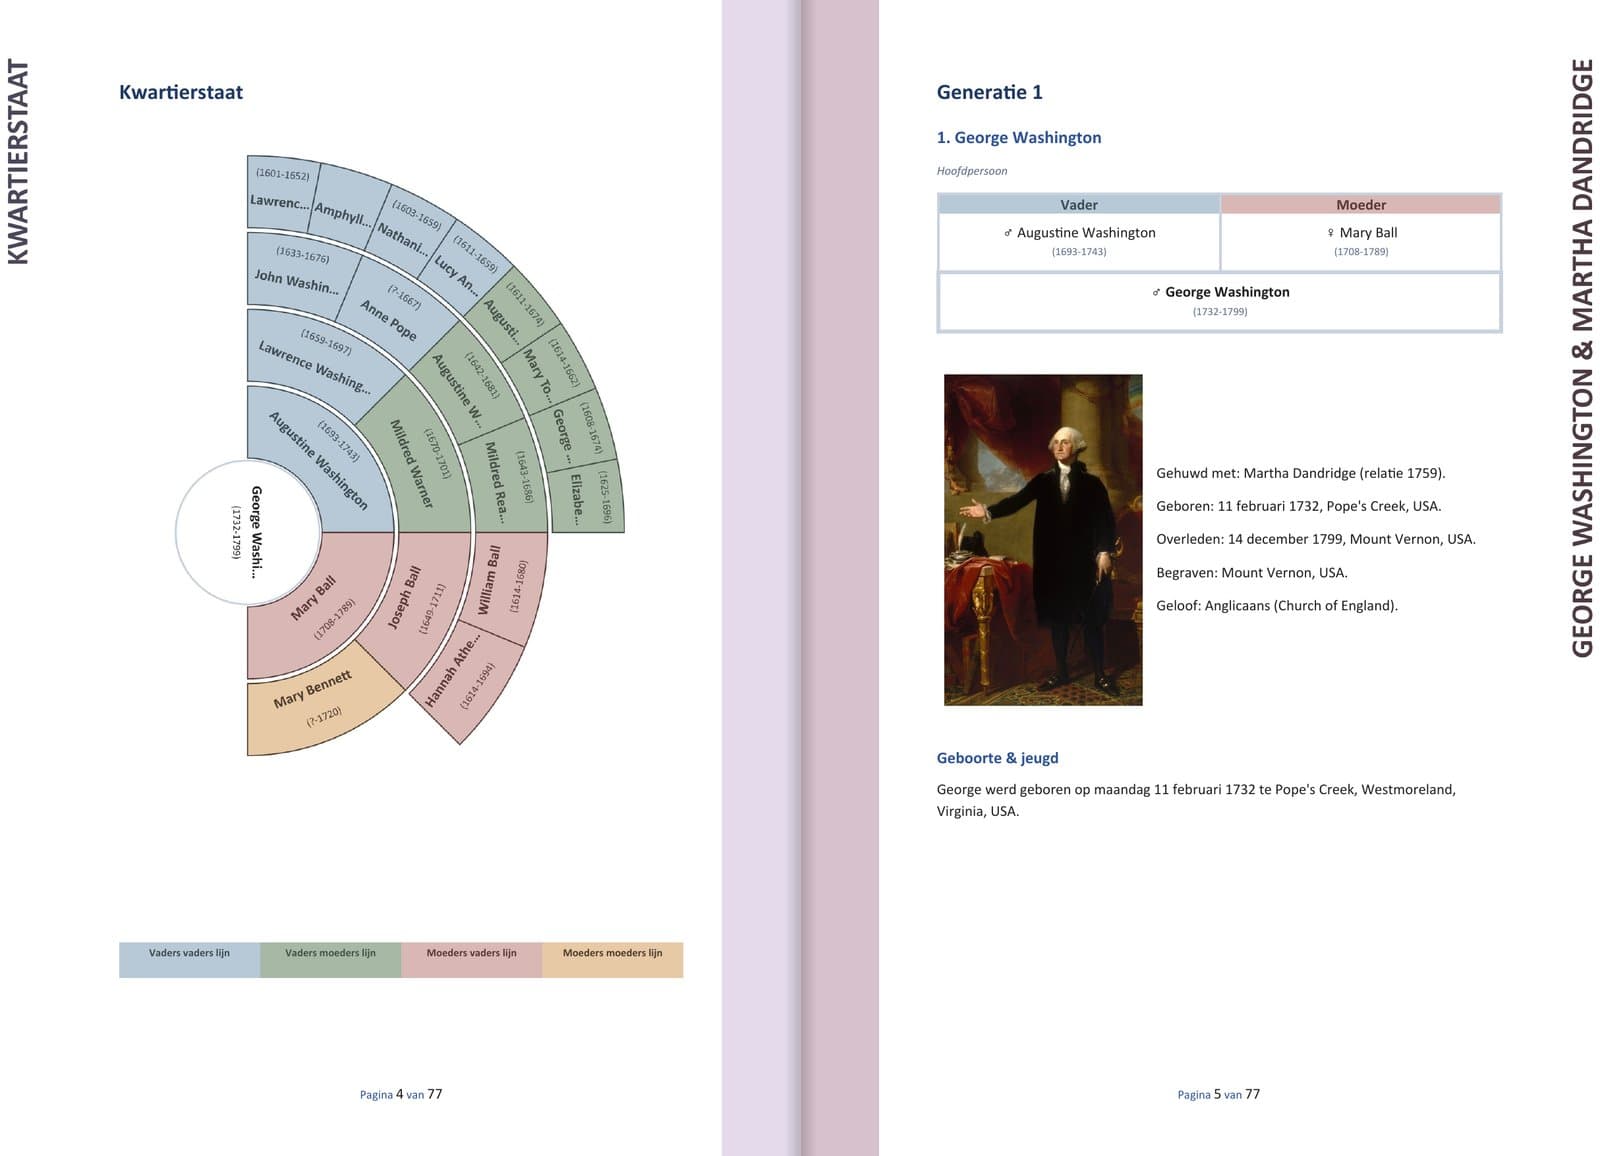Click the George Washington portrait painting
The height and width of the screenshot is (1156, 1600).
click(x=1042, y=540)
